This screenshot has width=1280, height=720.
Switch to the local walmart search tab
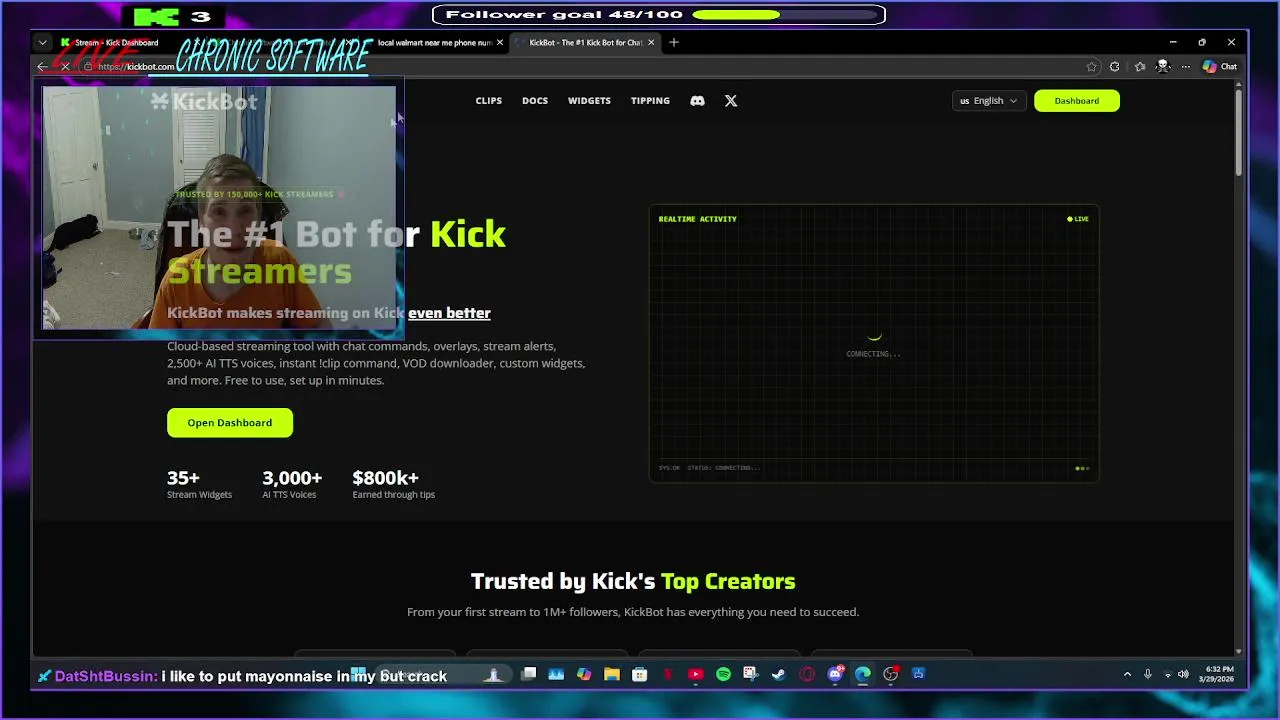(x=434, y=42)
